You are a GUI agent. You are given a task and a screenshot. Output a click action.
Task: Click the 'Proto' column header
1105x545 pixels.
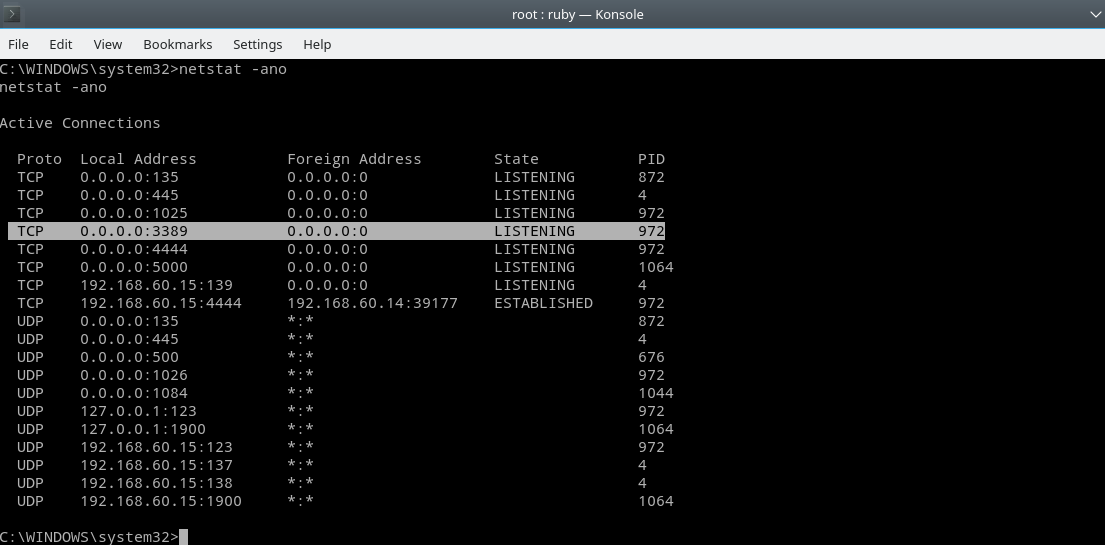[x=39, y=159]
